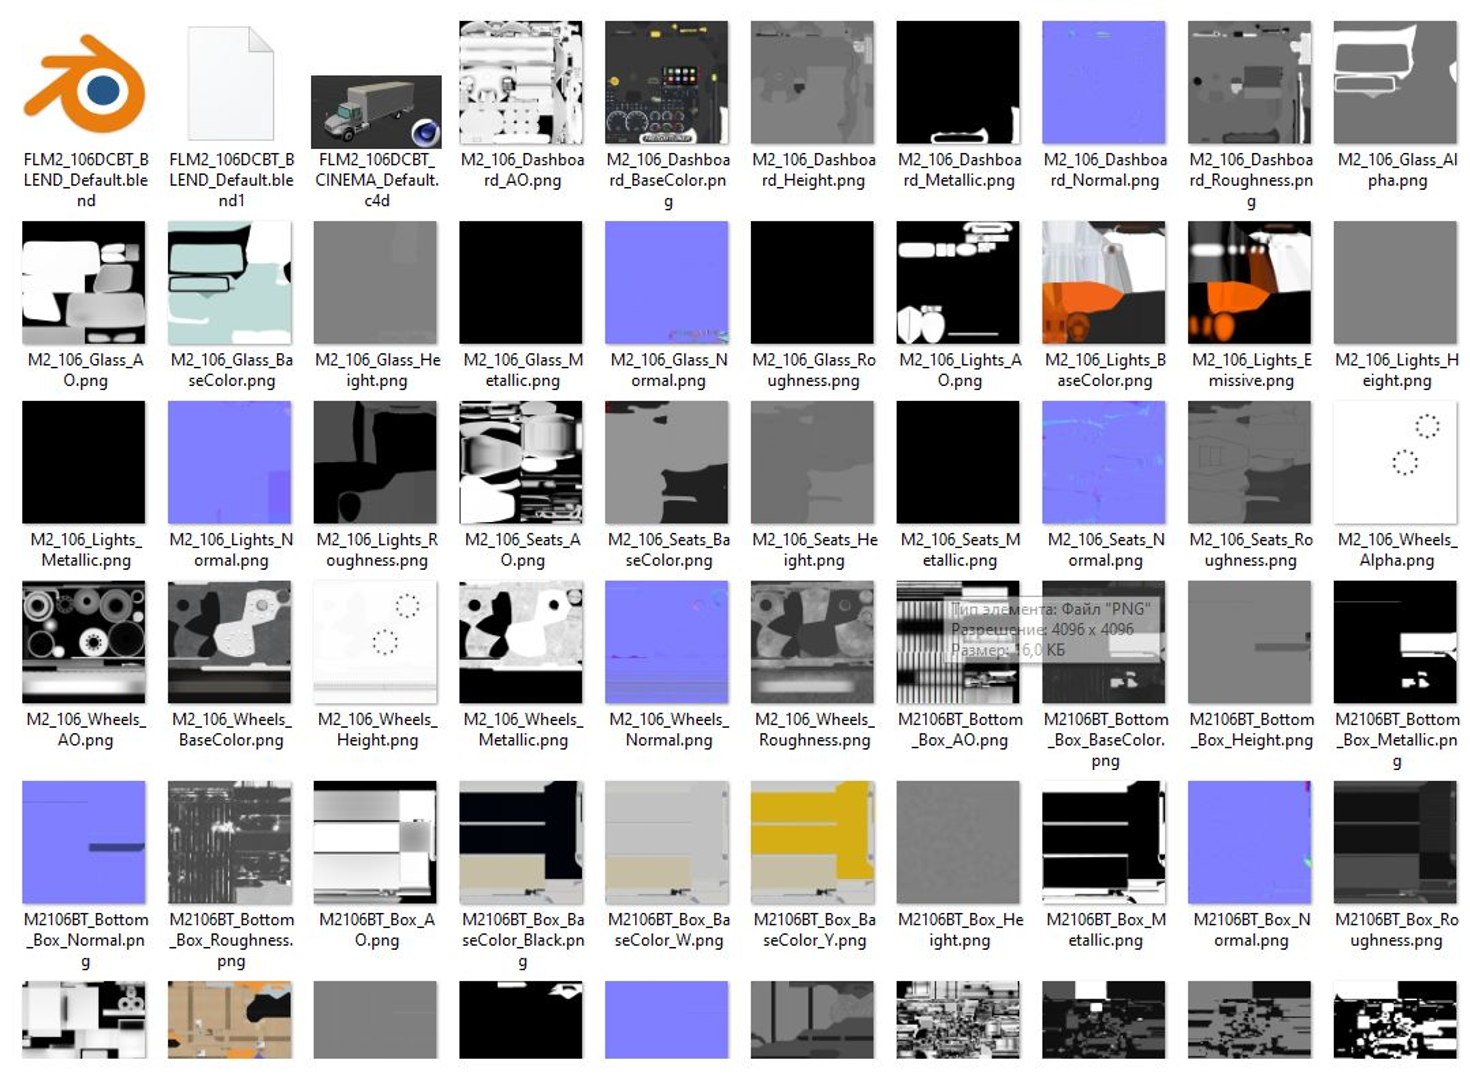1470x1080 pixels.
Task: Select M2_106_Dashboard_AO.png thumbnail
Action: tap(521, 83)
